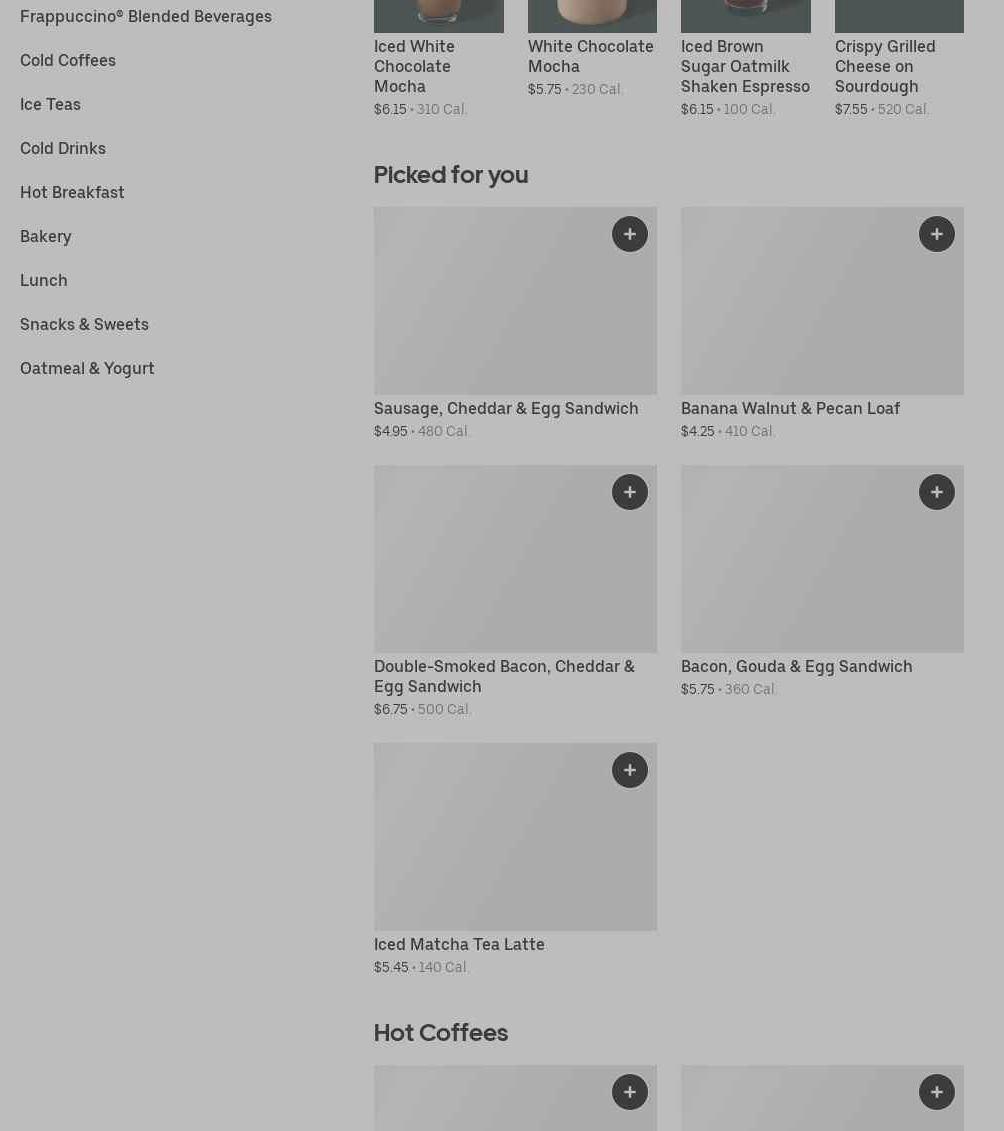The height and width of the screenshot is (1131, 1004).
Task: Add Sausage, Cheddar & Egg Sandwich with plus icon
Action: coord(630,234)
